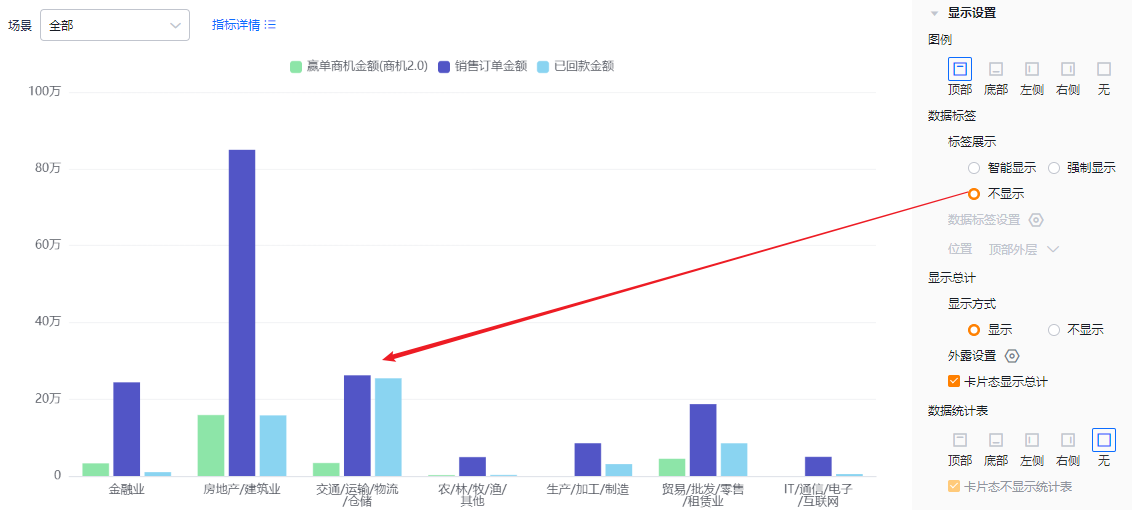1132x510 pixels.
Task: Set legend position to 左侧 icon
Action: (x=1032, y=69)
